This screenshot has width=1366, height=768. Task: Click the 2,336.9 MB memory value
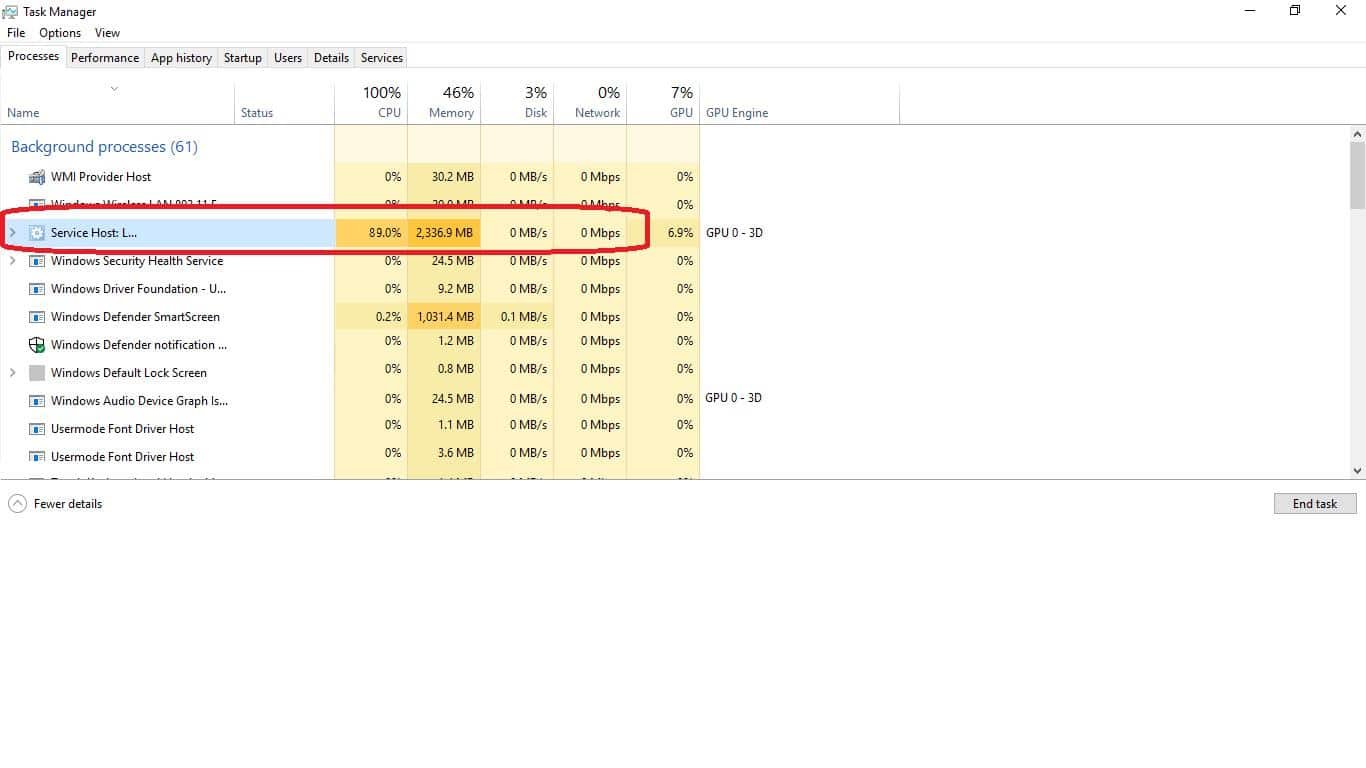(x=444, y=233)
